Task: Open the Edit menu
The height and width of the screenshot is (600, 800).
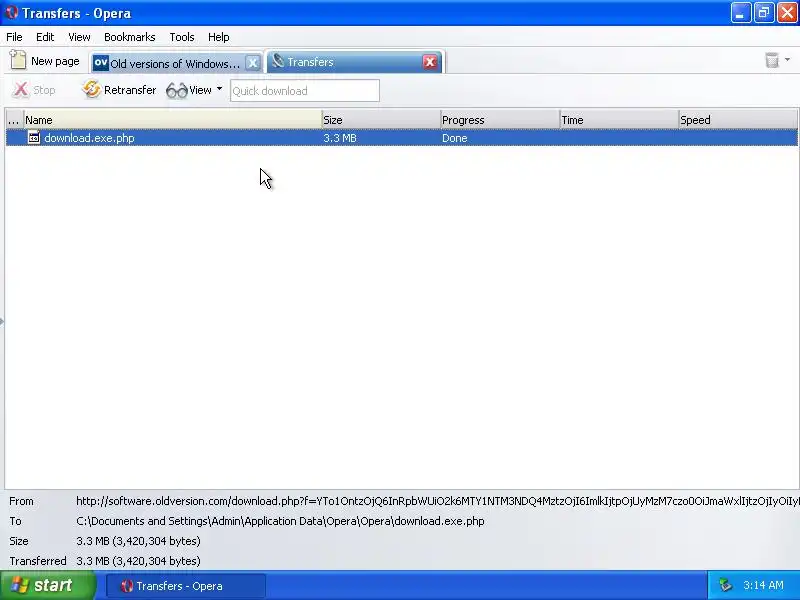Action: [45, 37]
